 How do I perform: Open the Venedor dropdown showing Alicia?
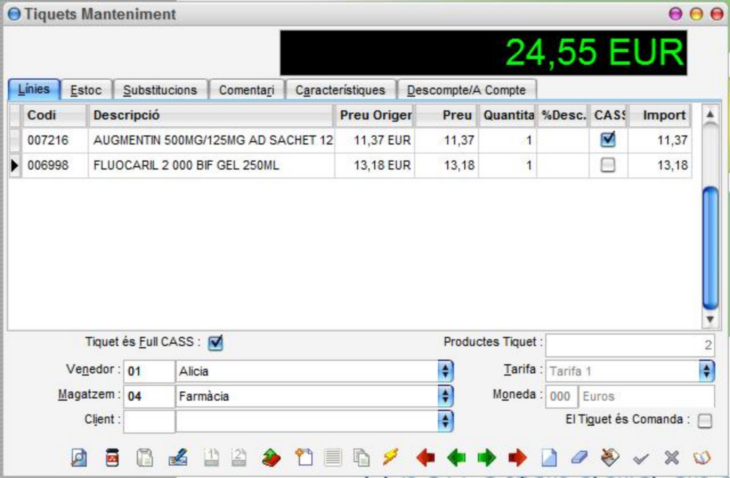tap(446, 371)
